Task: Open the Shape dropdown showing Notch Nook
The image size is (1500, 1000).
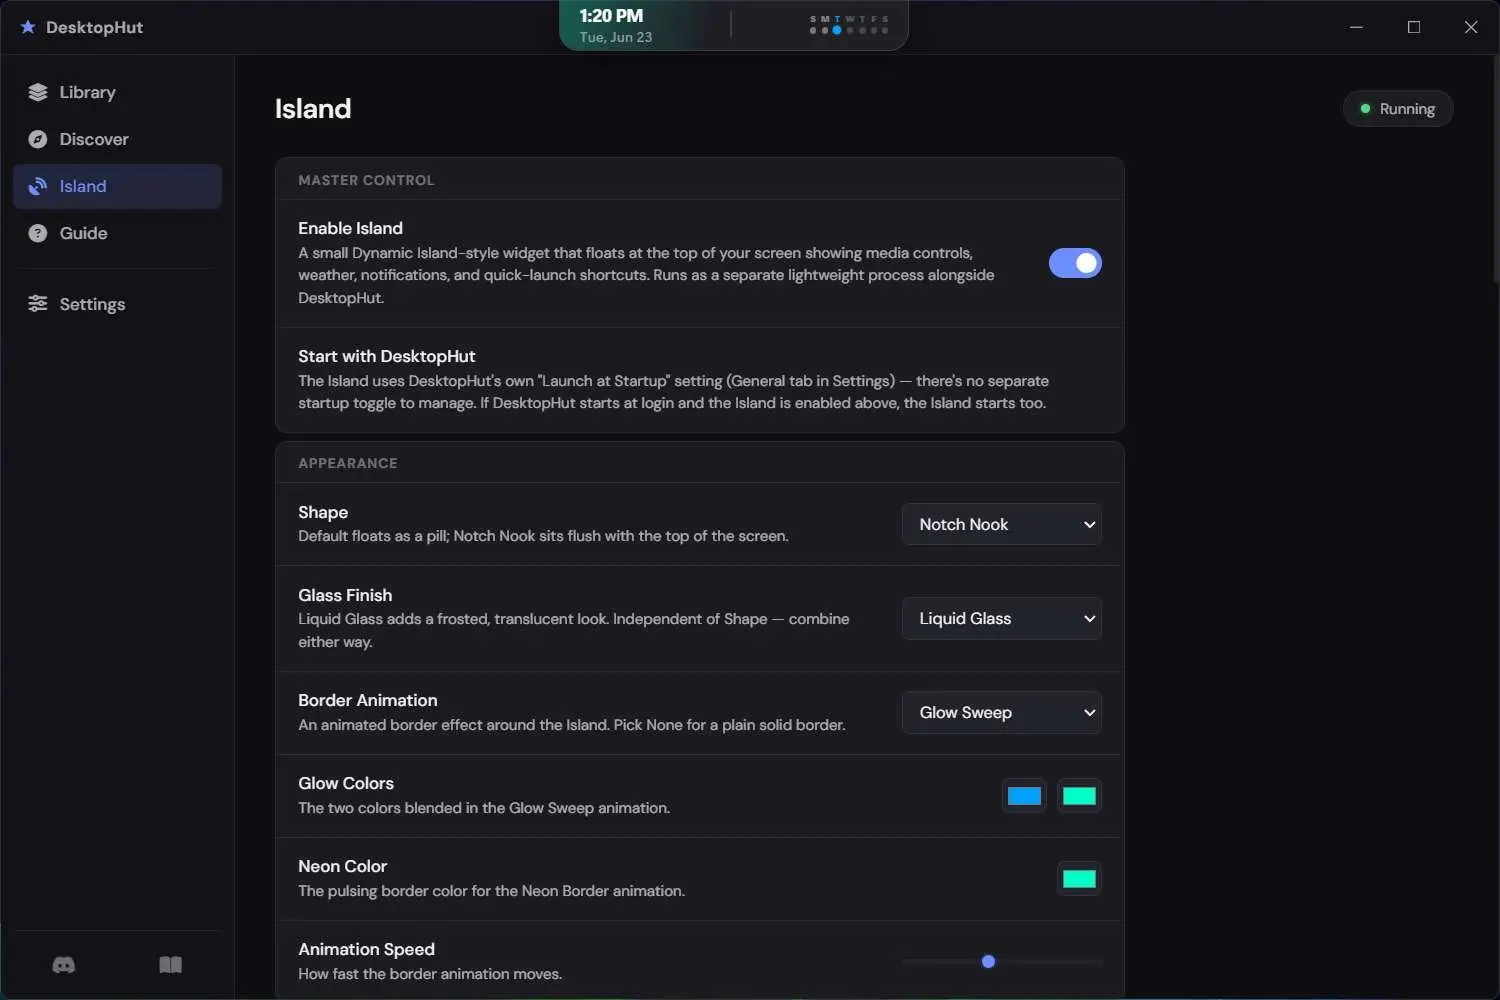Action: (1002, 524)
